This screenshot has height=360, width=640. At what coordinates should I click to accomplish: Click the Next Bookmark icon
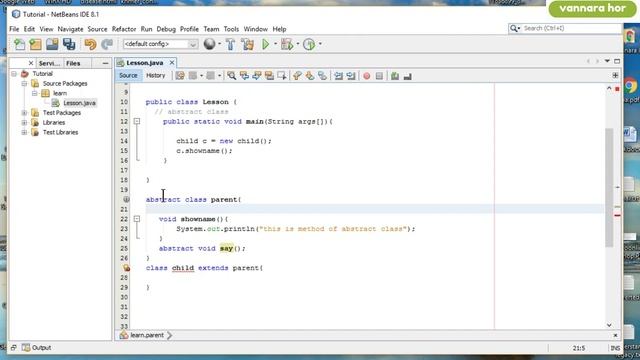pos(310,76)
